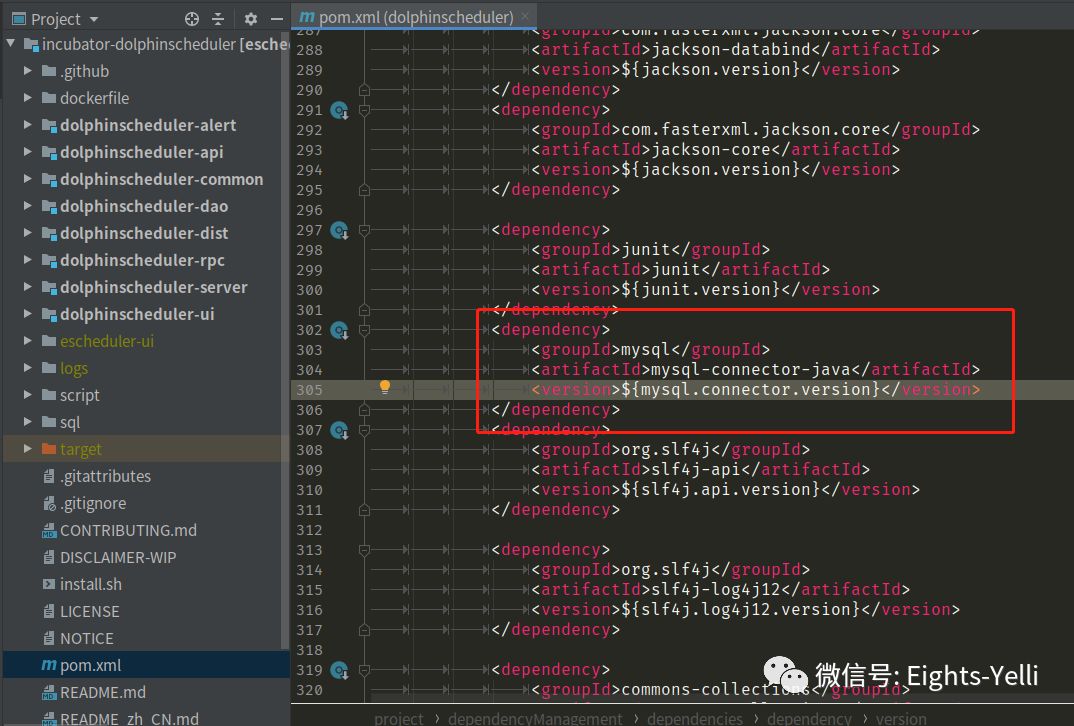This screenshot has height=726, width=1074.
Task: Select the target folder
Action: (x=81, y=449)
